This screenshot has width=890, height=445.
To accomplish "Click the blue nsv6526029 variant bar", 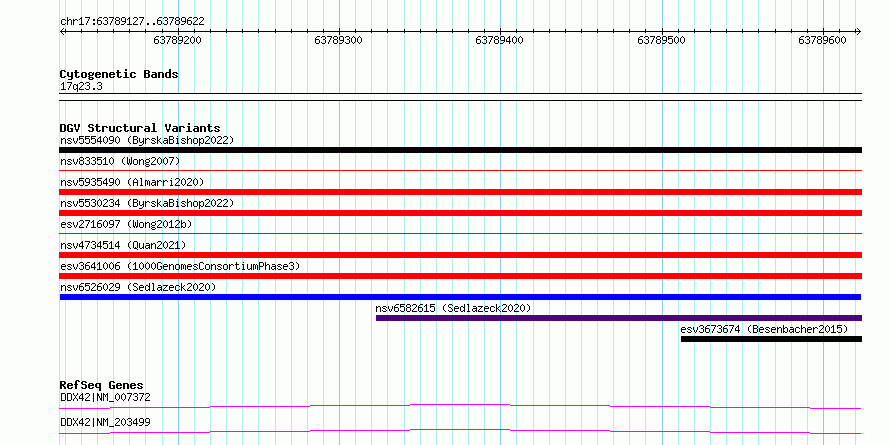I will tap(460, 297).
